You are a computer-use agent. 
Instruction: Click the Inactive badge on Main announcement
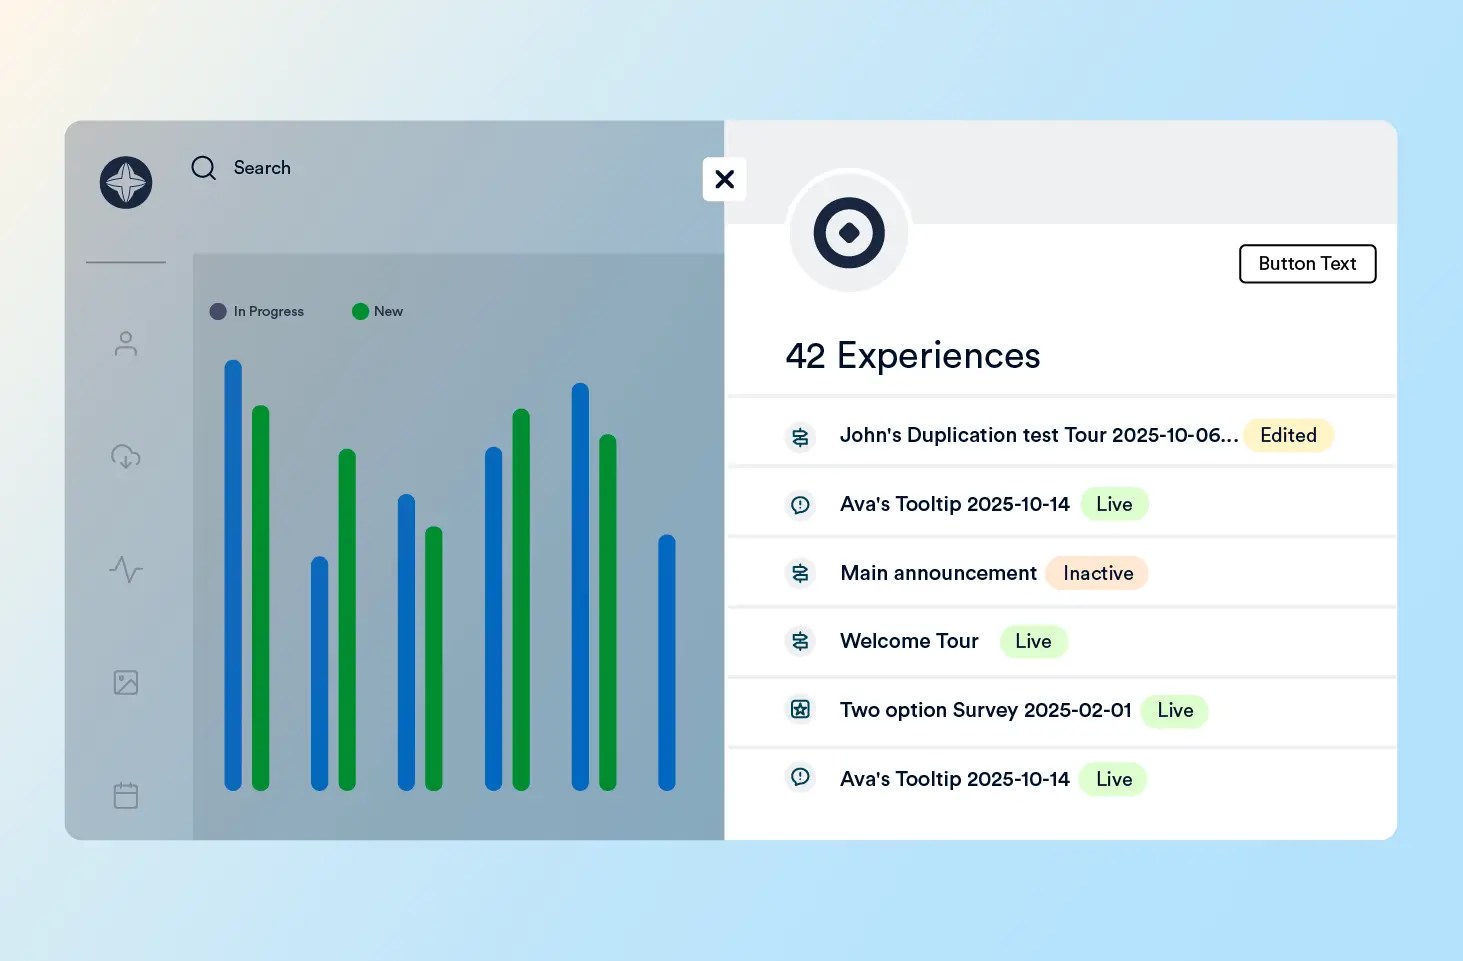[1097, 573]
